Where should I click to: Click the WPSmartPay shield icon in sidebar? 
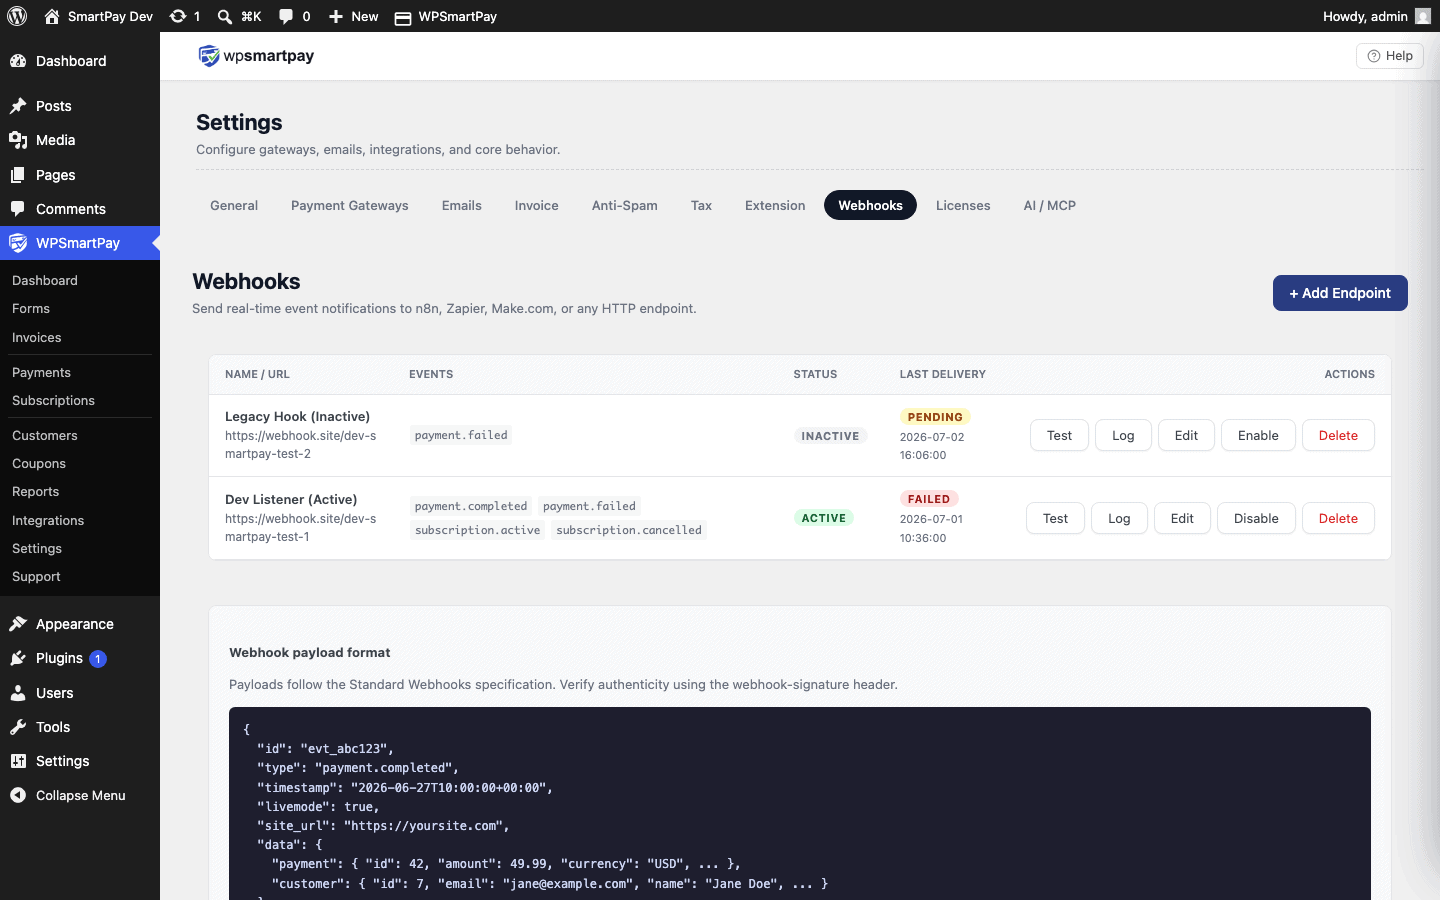18,243
